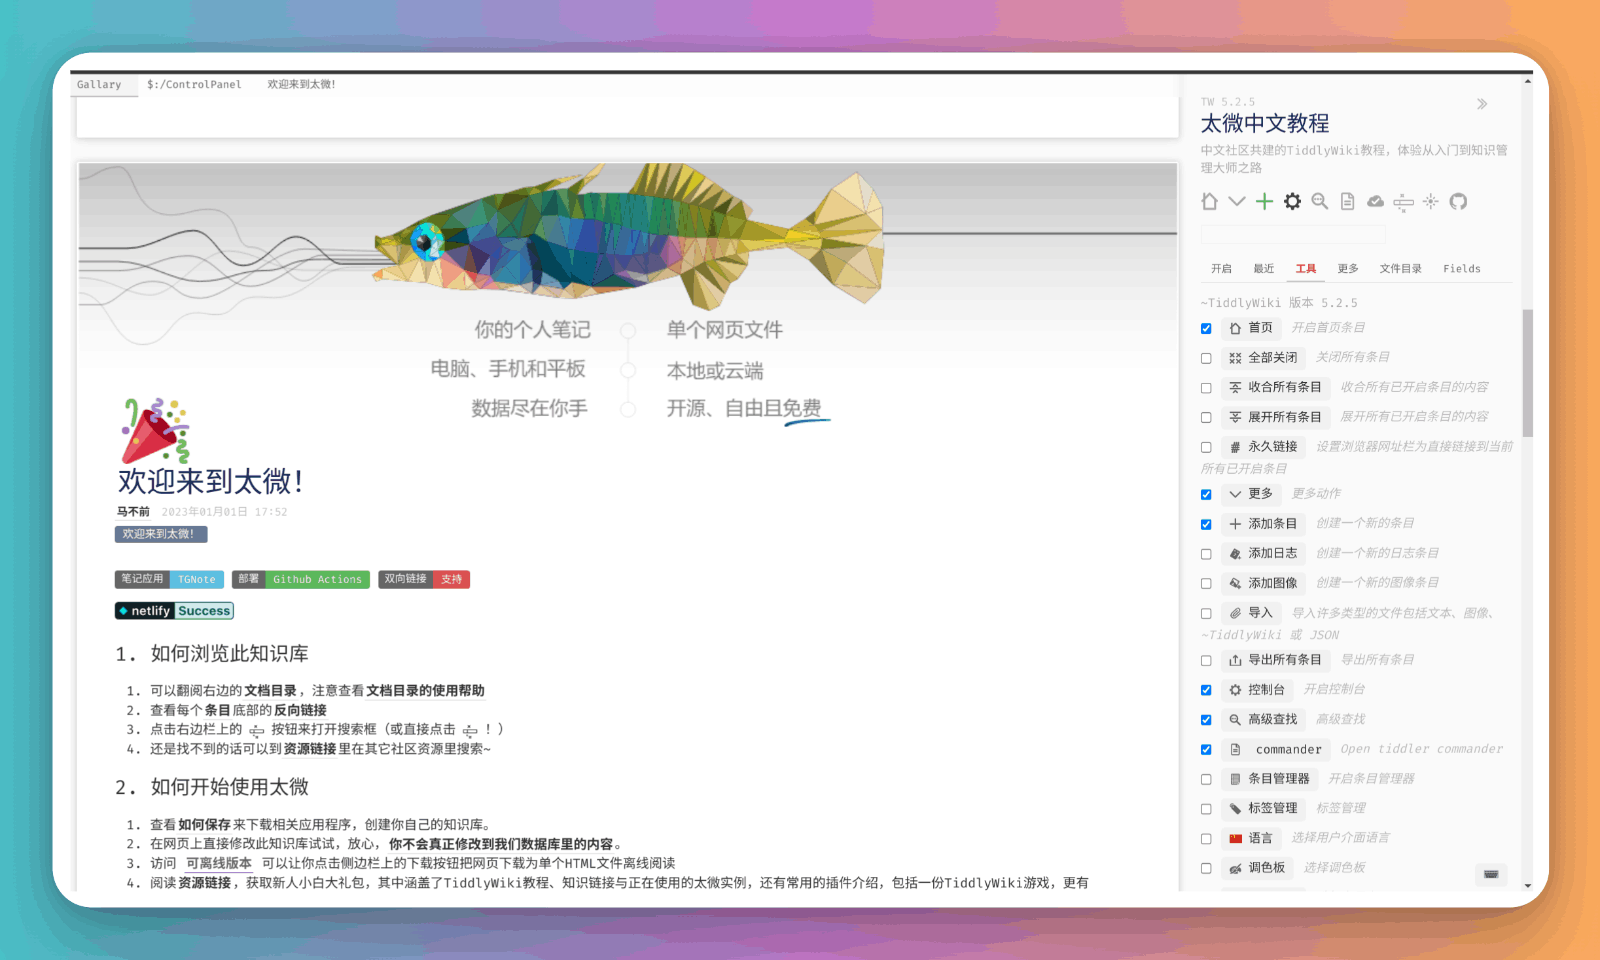The height and width of the screenshot is (960, 1600).
Task: Click the 标签管理 tag manager button
Action: [x=1262, y=808]
